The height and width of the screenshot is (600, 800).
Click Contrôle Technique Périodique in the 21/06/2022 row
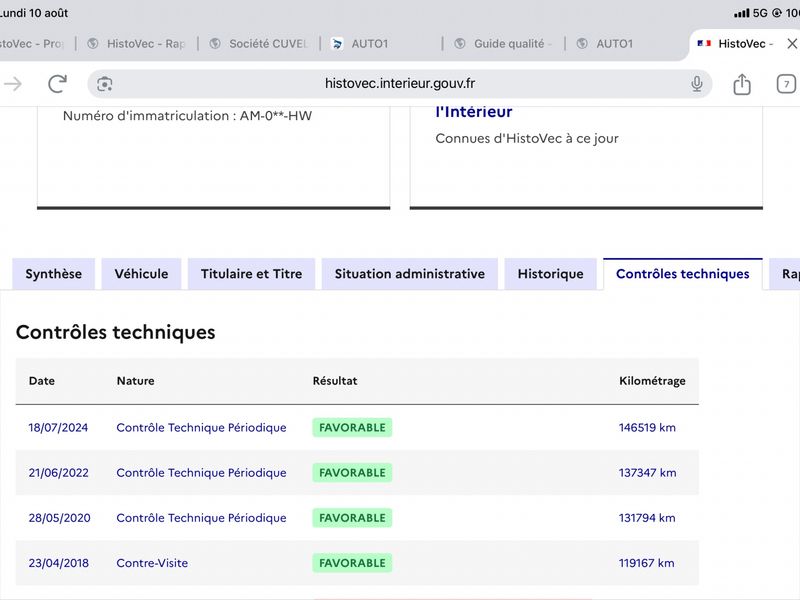click(201, 473)
